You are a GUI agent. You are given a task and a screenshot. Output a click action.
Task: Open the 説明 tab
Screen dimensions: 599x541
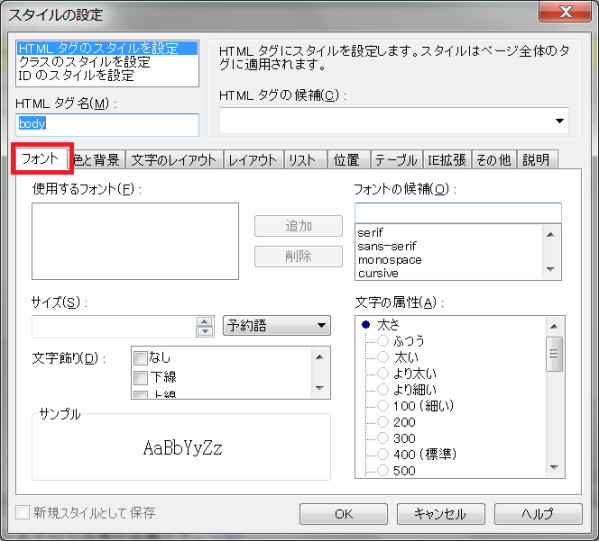coord(536,160)
